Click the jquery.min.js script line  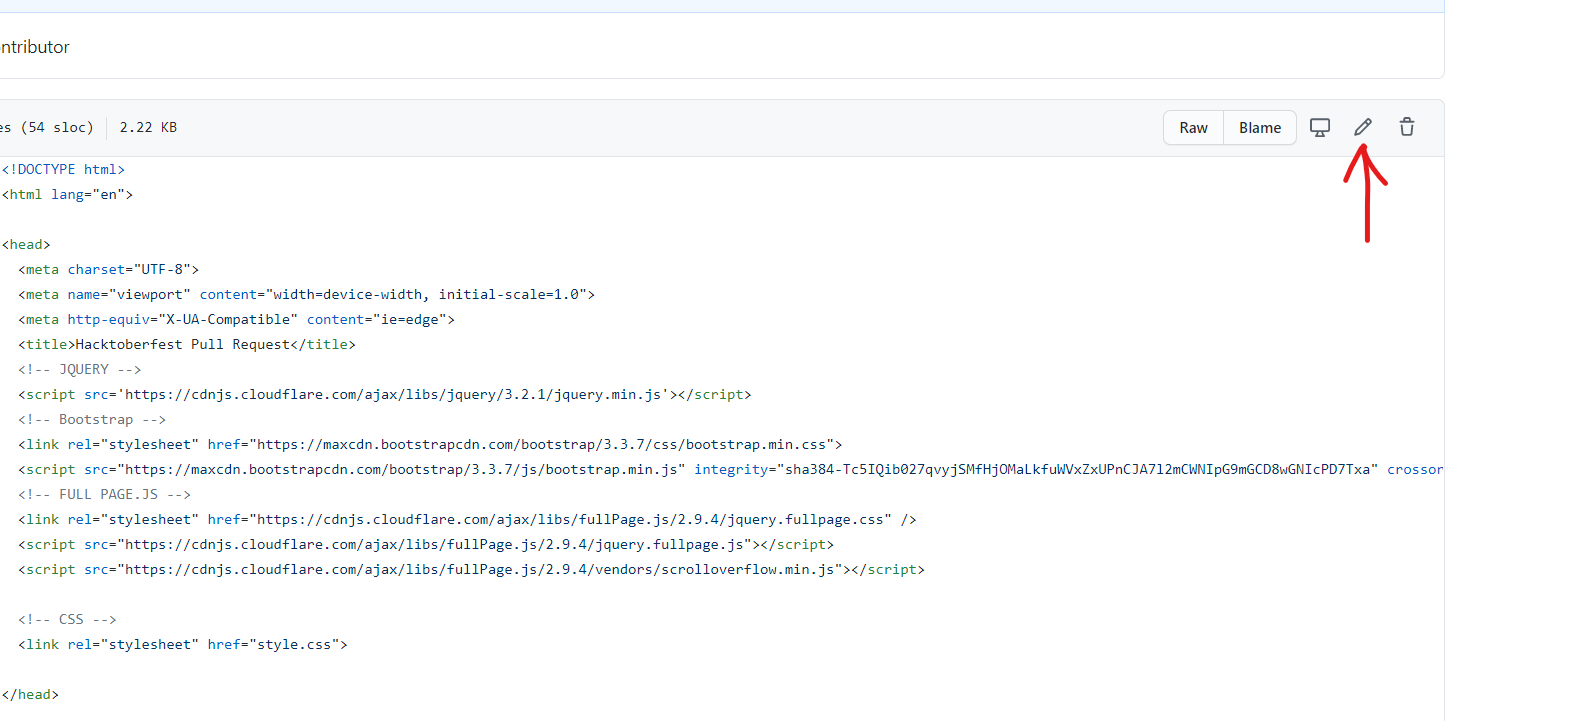point(384,395)
